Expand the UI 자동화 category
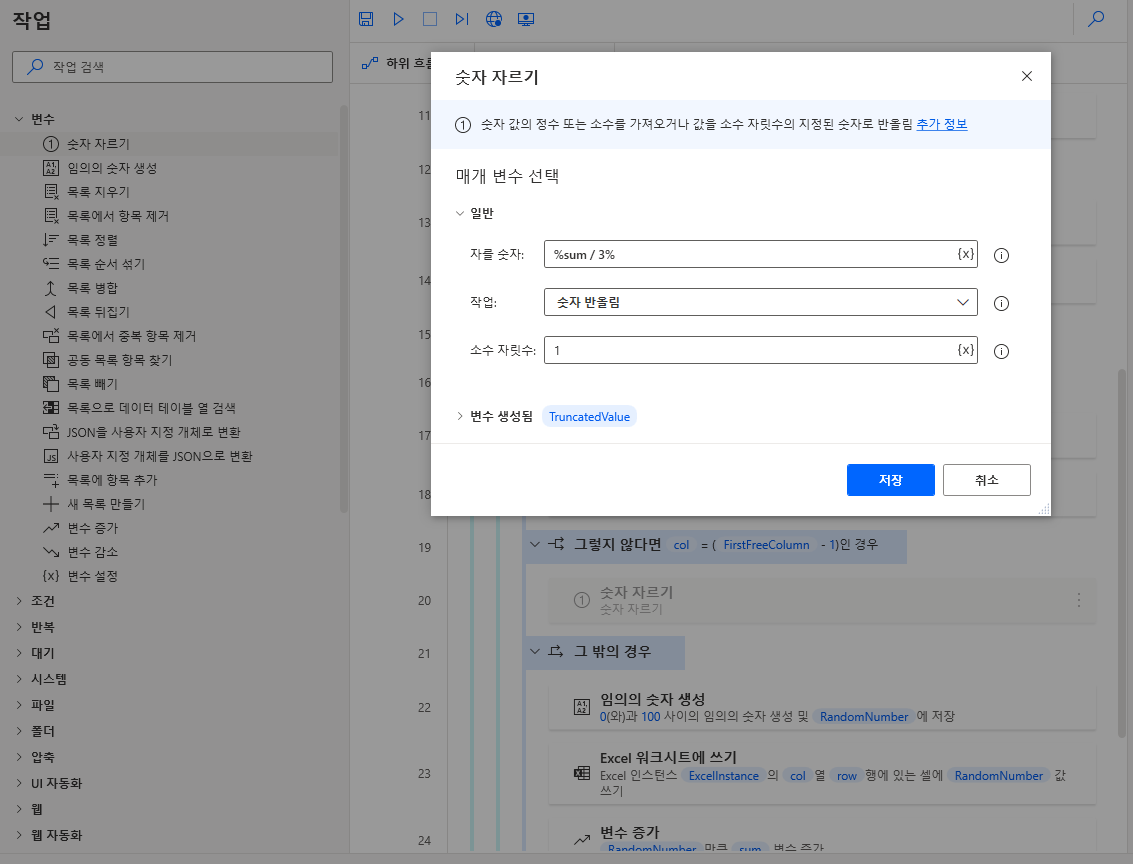The image size is (1133, 864). click(x=20, y=783)
